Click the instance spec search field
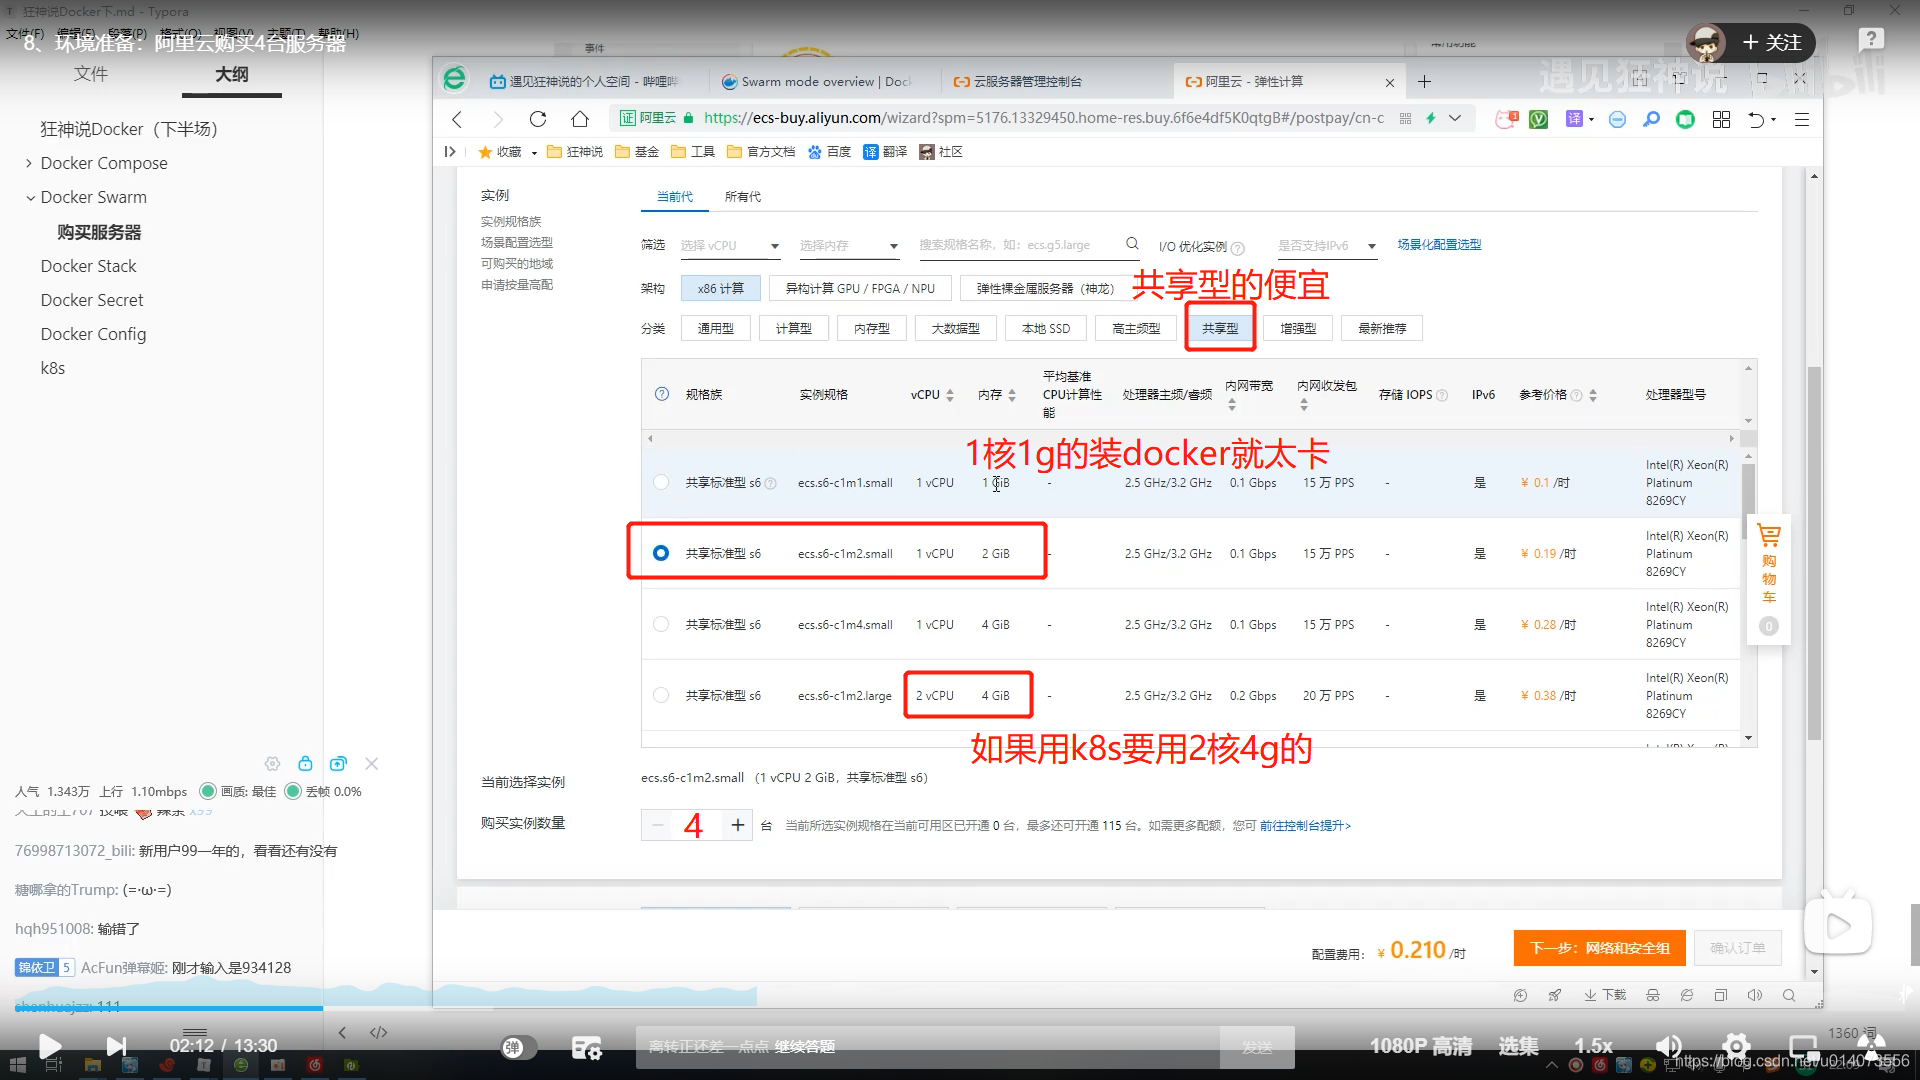This screenshot has height=1080, width=1920. click(x=1029, y=245)
